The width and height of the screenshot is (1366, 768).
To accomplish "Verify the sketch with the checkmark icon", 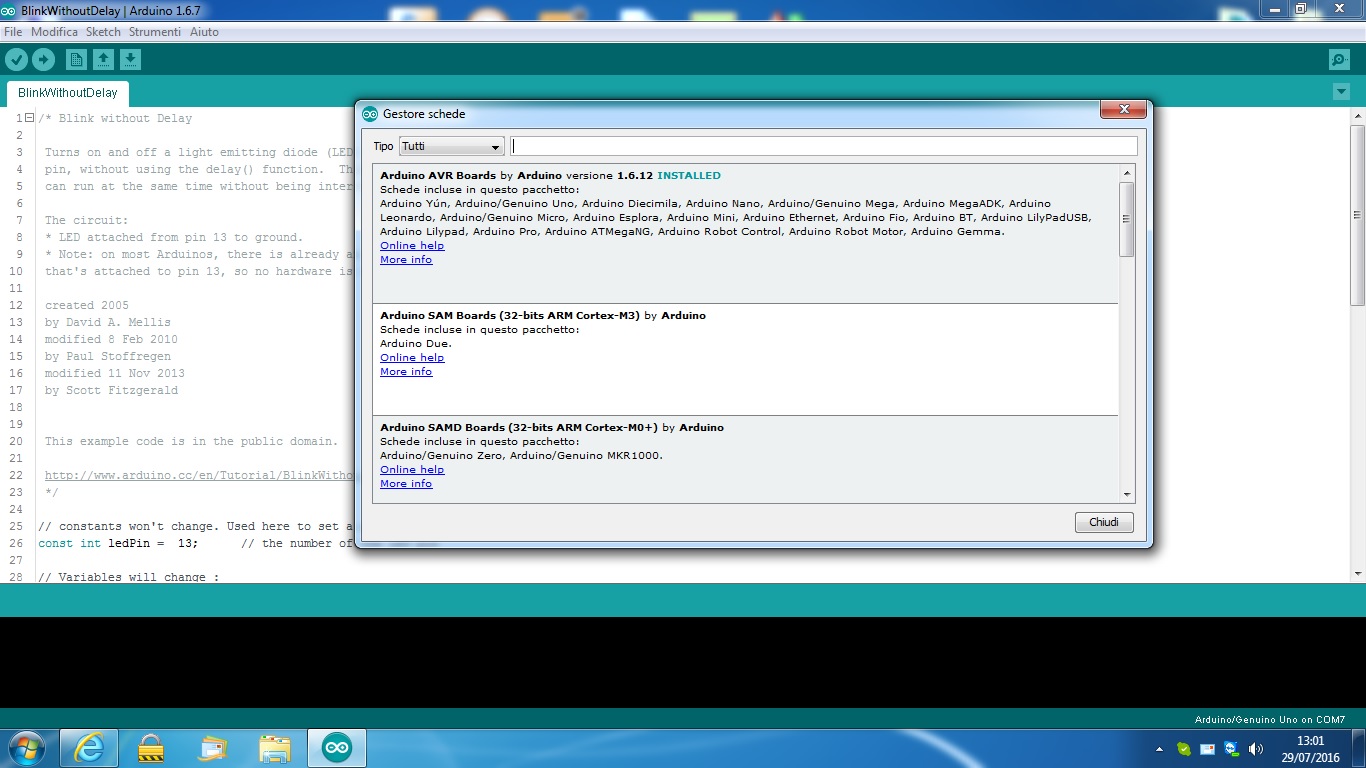I will pos(16,59).
